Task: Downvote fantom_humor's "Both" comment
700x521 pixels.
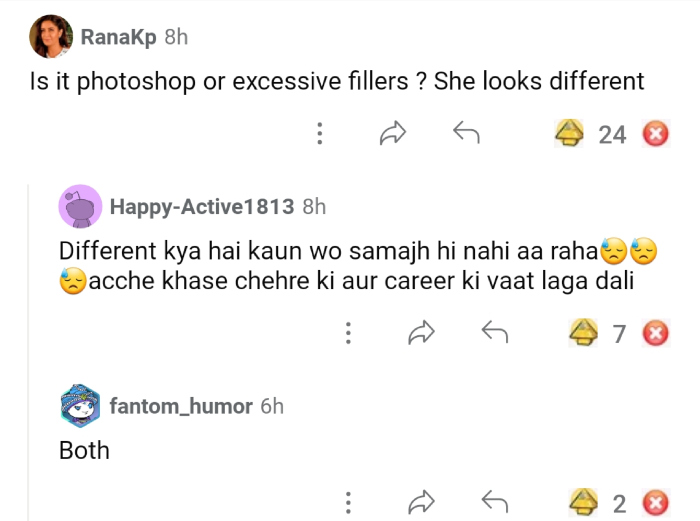Action: point(655,502)
